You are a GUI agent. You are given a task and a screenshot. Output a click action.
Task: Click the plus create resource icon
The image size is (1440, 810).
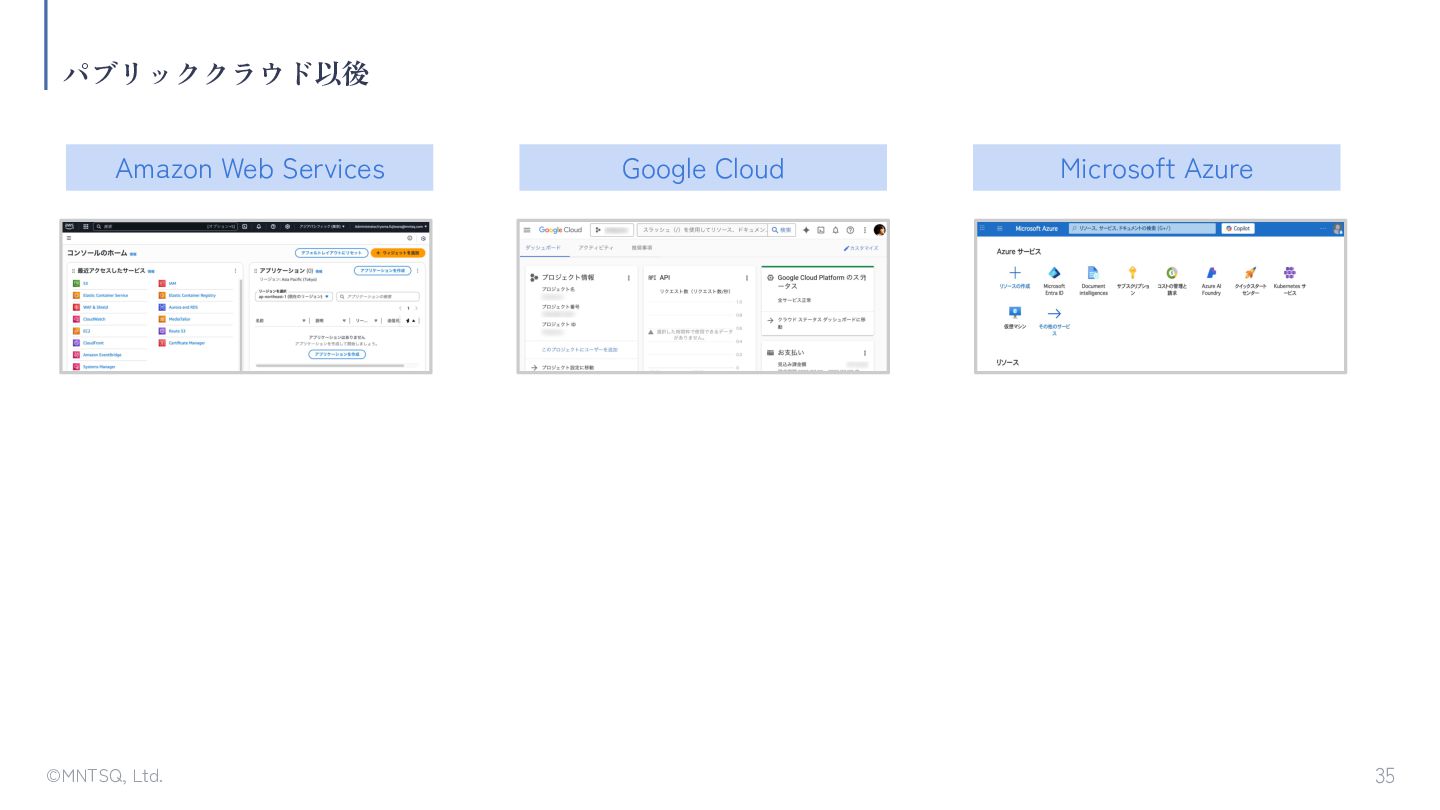coord(1015,273)
